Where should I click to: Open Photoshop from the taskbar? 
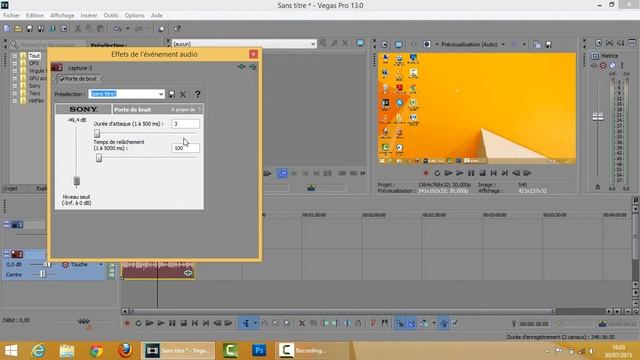pos(259,351)
